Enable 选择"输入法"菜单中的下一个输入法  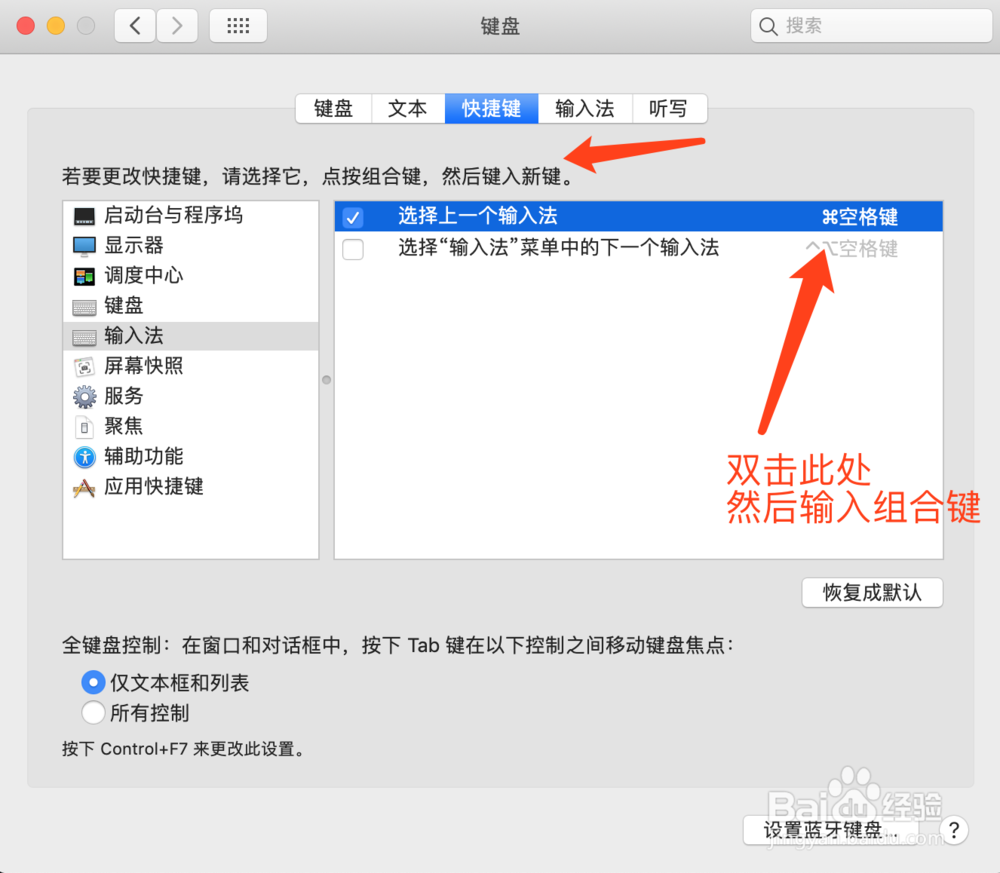352,248
